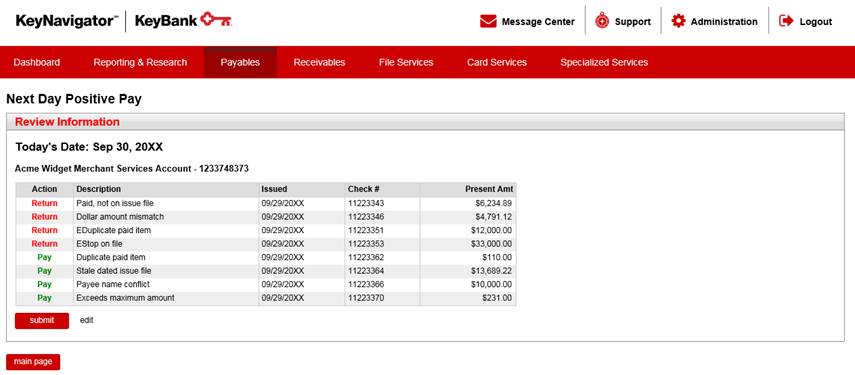The width and height of the screenshot is (855, 375).
Task: Click the amount $10,000.00
Action: tap(491, 285)
